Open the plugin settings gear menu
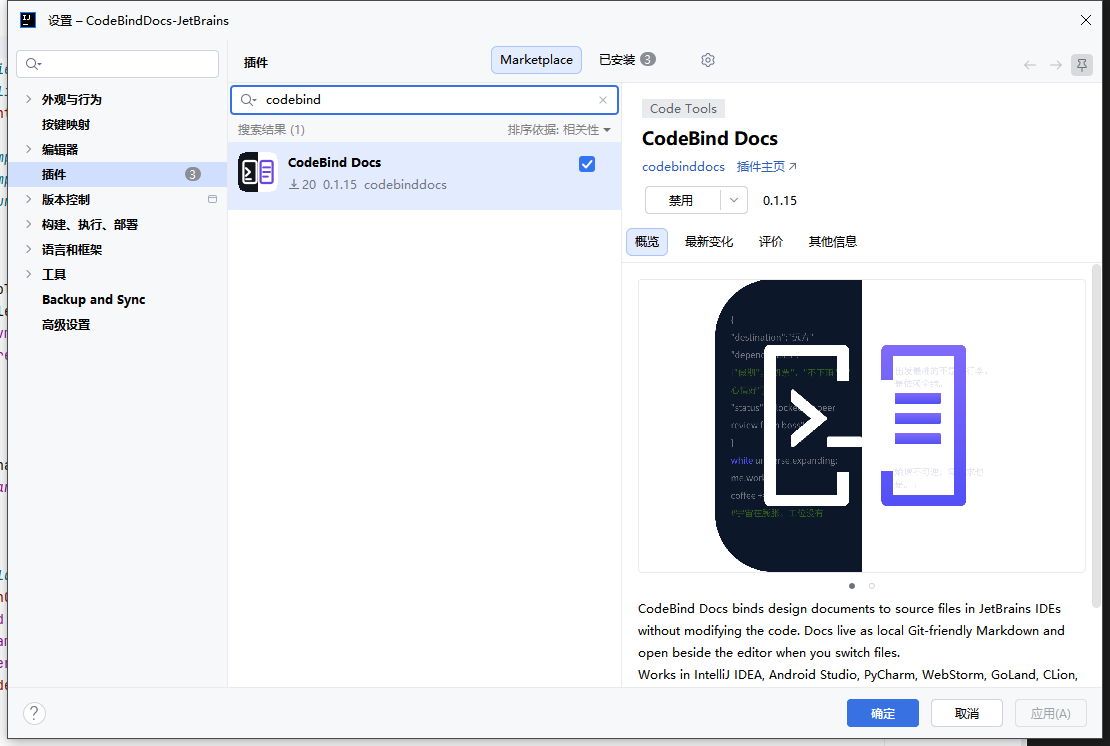Viewport: 1110px width, 746px height. pyautogui.click(x=707, y=60)
